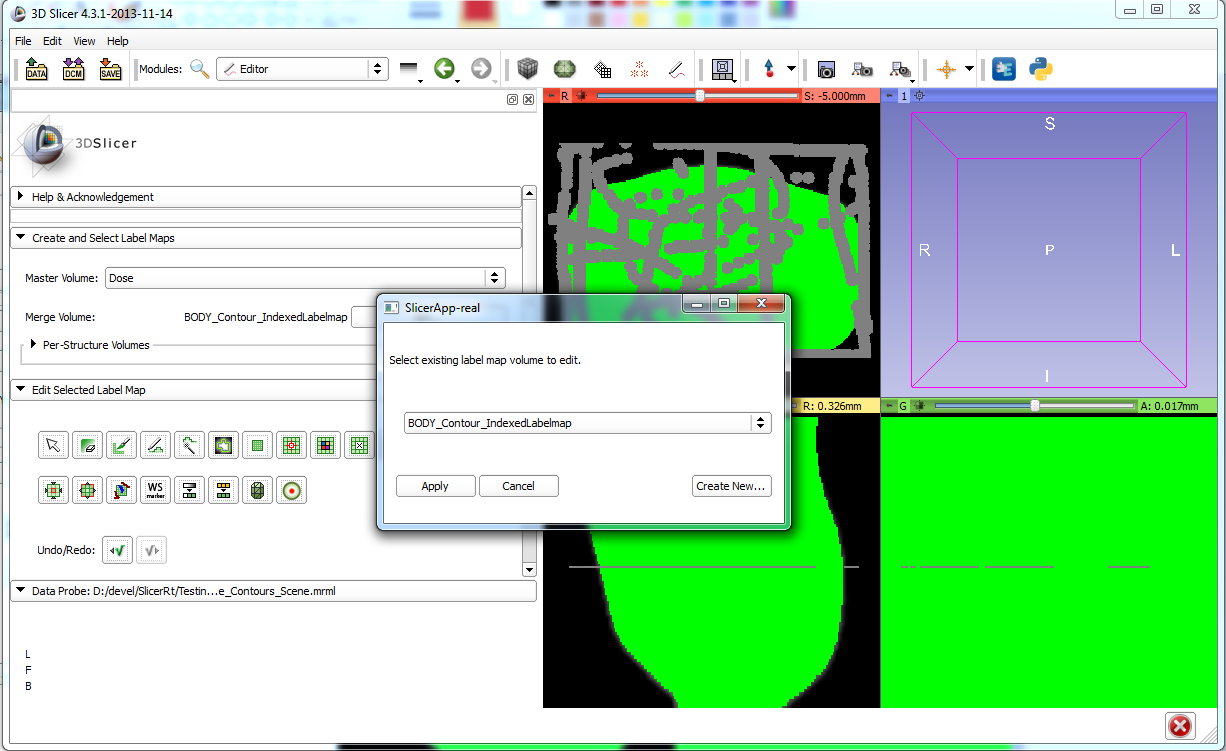Select the Make Model effect icon
This screenshot has width=1226, height=751.
point(257,490)
